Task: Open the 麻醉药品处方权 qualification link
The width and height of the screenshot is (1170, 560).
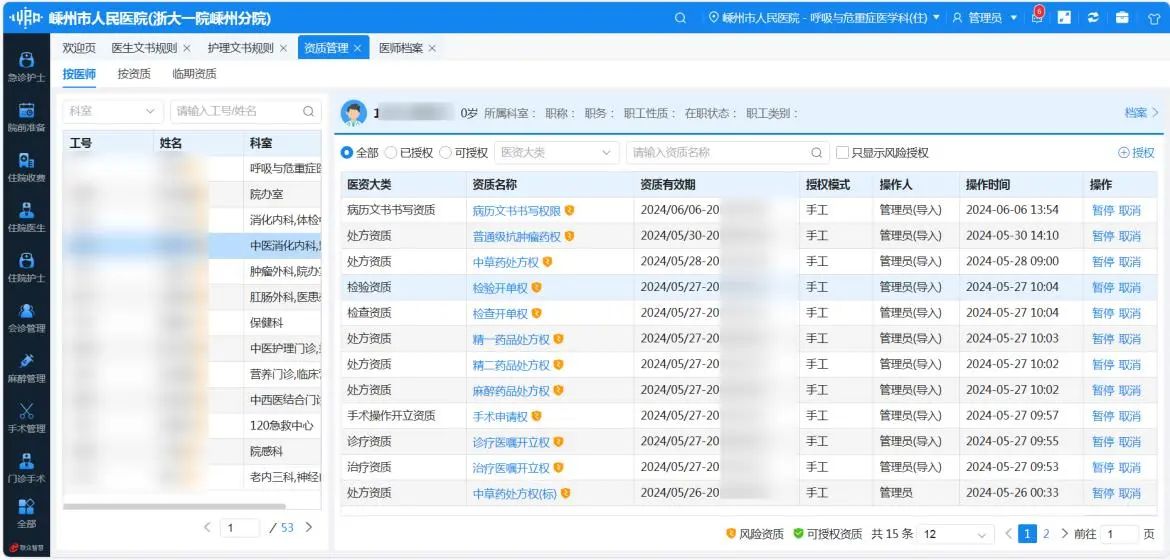Action: 511,391
